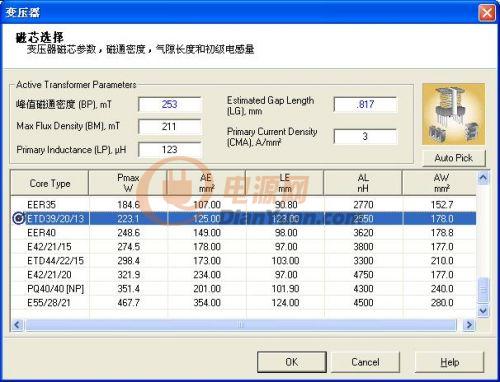Click the vertical scrollbar down arrow
Viewport: 500px width, 382px height.
pyautogui.click(x=483, y=311)
